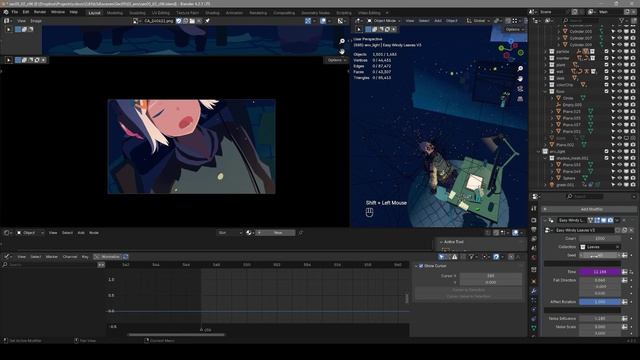Open the Render menu

point(40,12)
